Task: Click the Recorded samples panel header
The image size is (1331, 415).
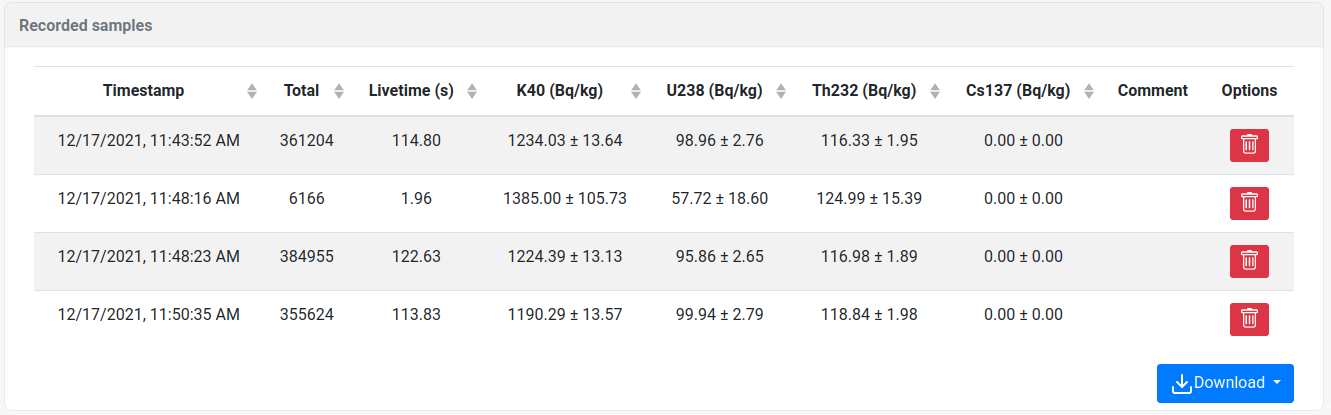Action: coord(86,26)
